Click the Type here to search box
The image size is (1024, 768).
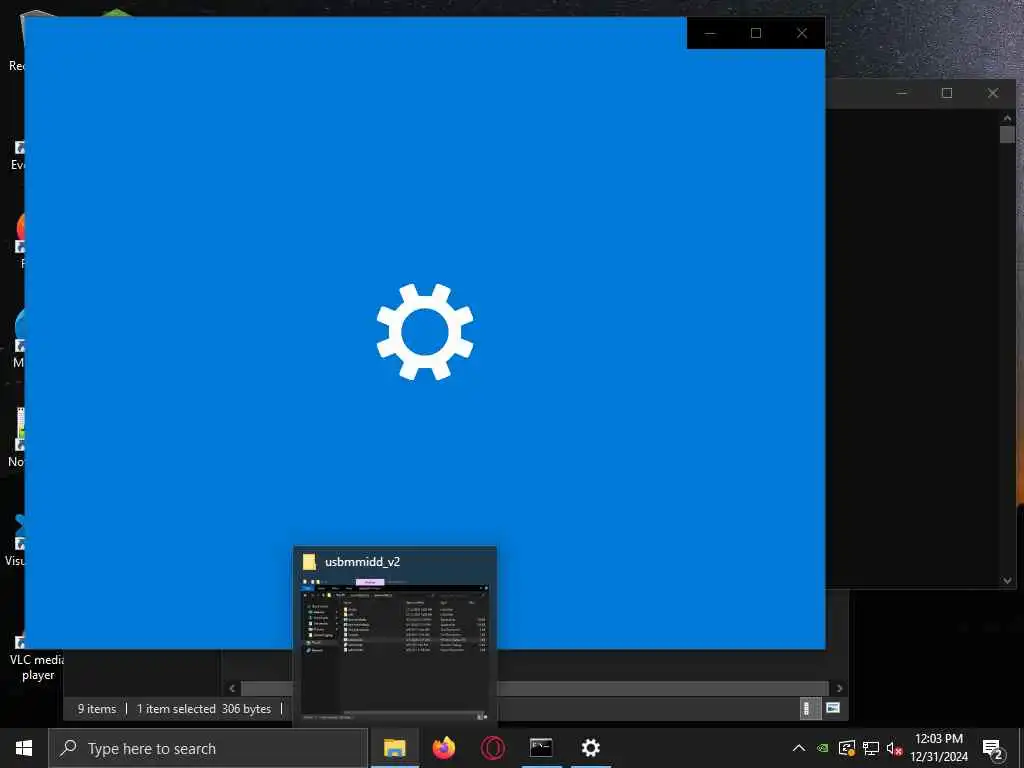(x=208, y=748)
